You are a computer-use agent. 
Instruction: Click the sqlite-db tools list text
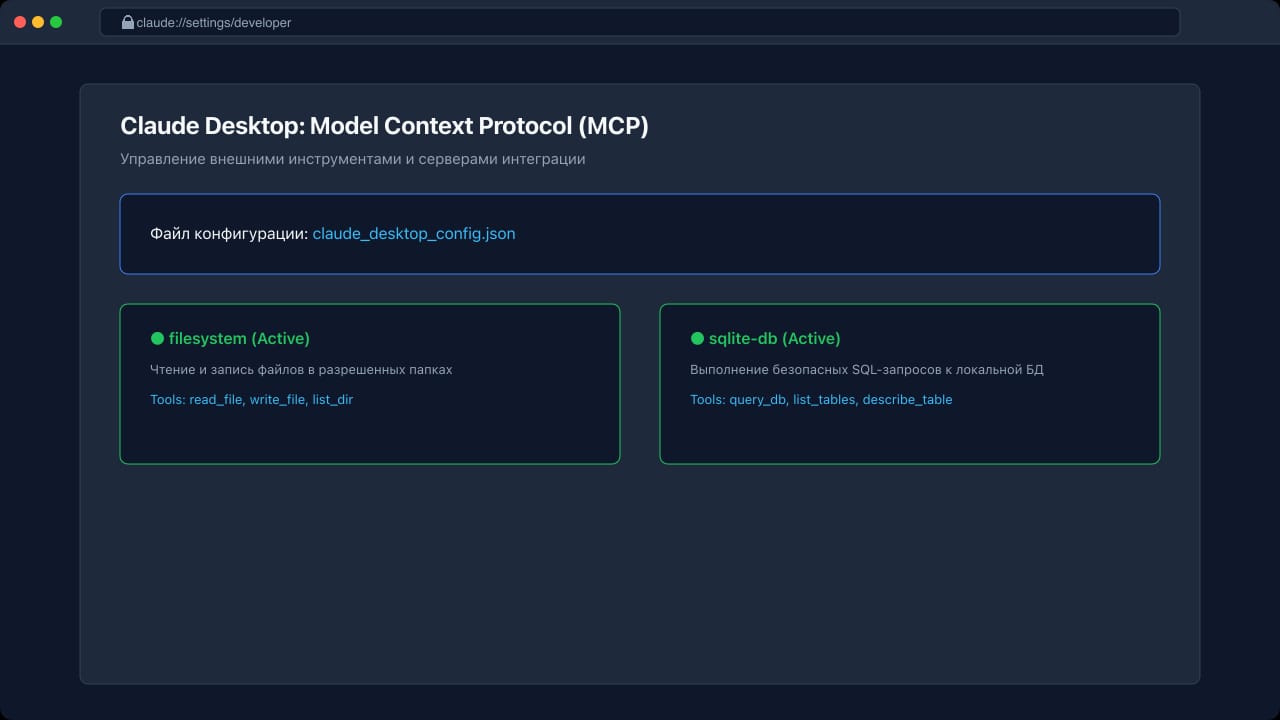821,400
